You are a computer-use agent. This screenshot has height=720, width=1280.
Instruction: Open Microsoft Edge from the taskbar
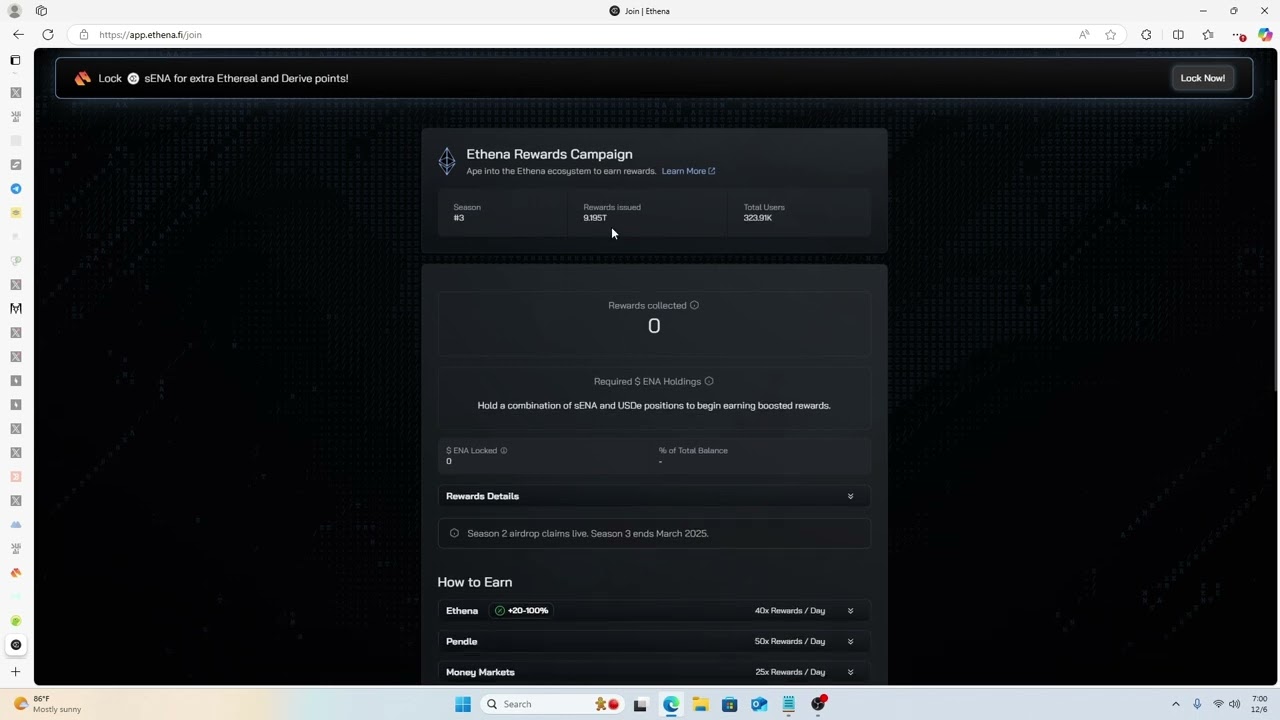point(670,704)
